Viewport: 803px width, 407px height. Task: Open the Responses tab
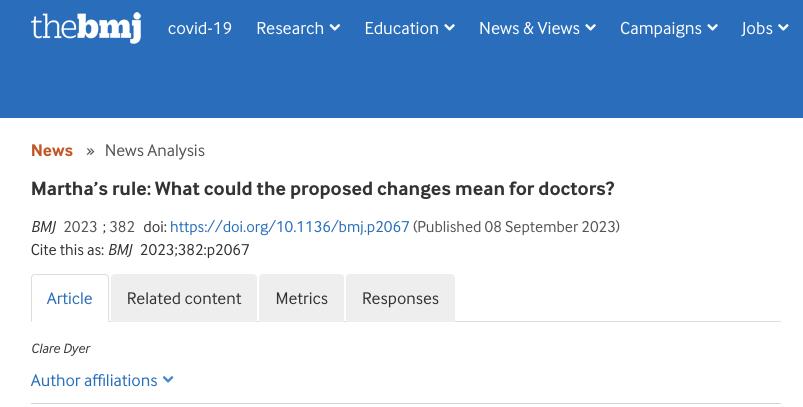[400, 299]
